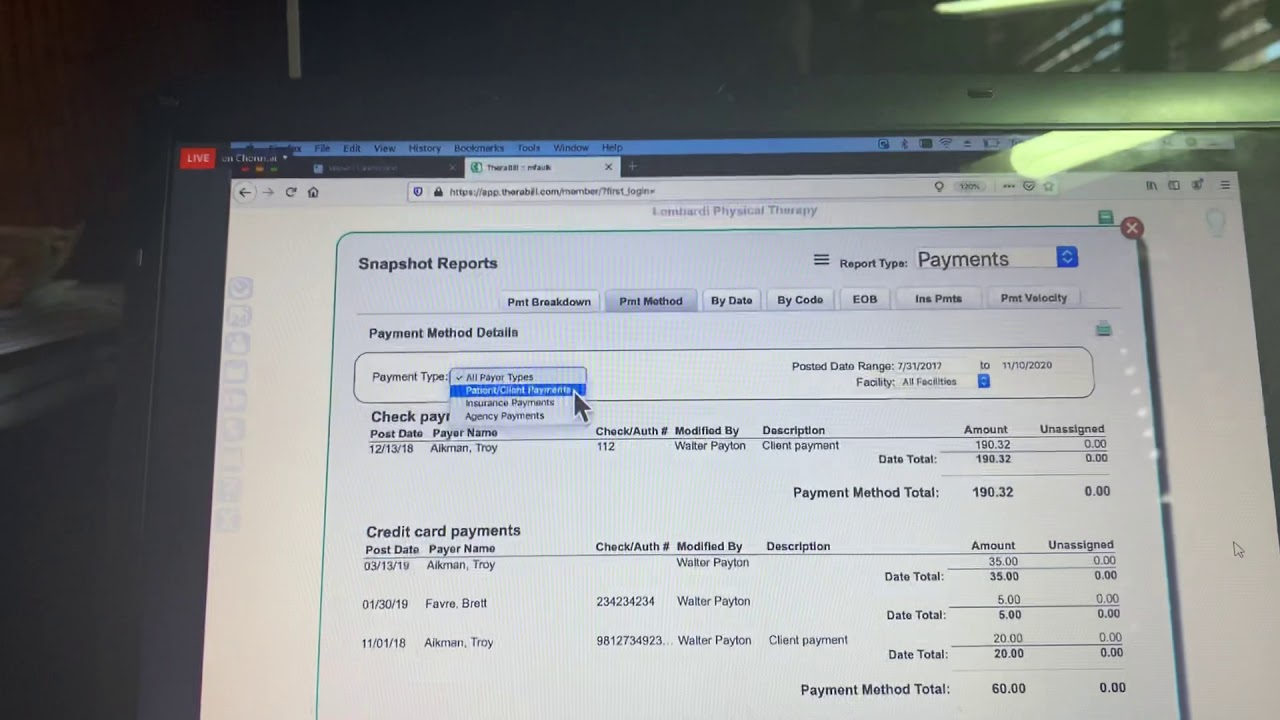Switch to the Ins Pmts tab
The height and width of the screenshot is (720, 1280).
pyautogui.click(x=938, y=298)
